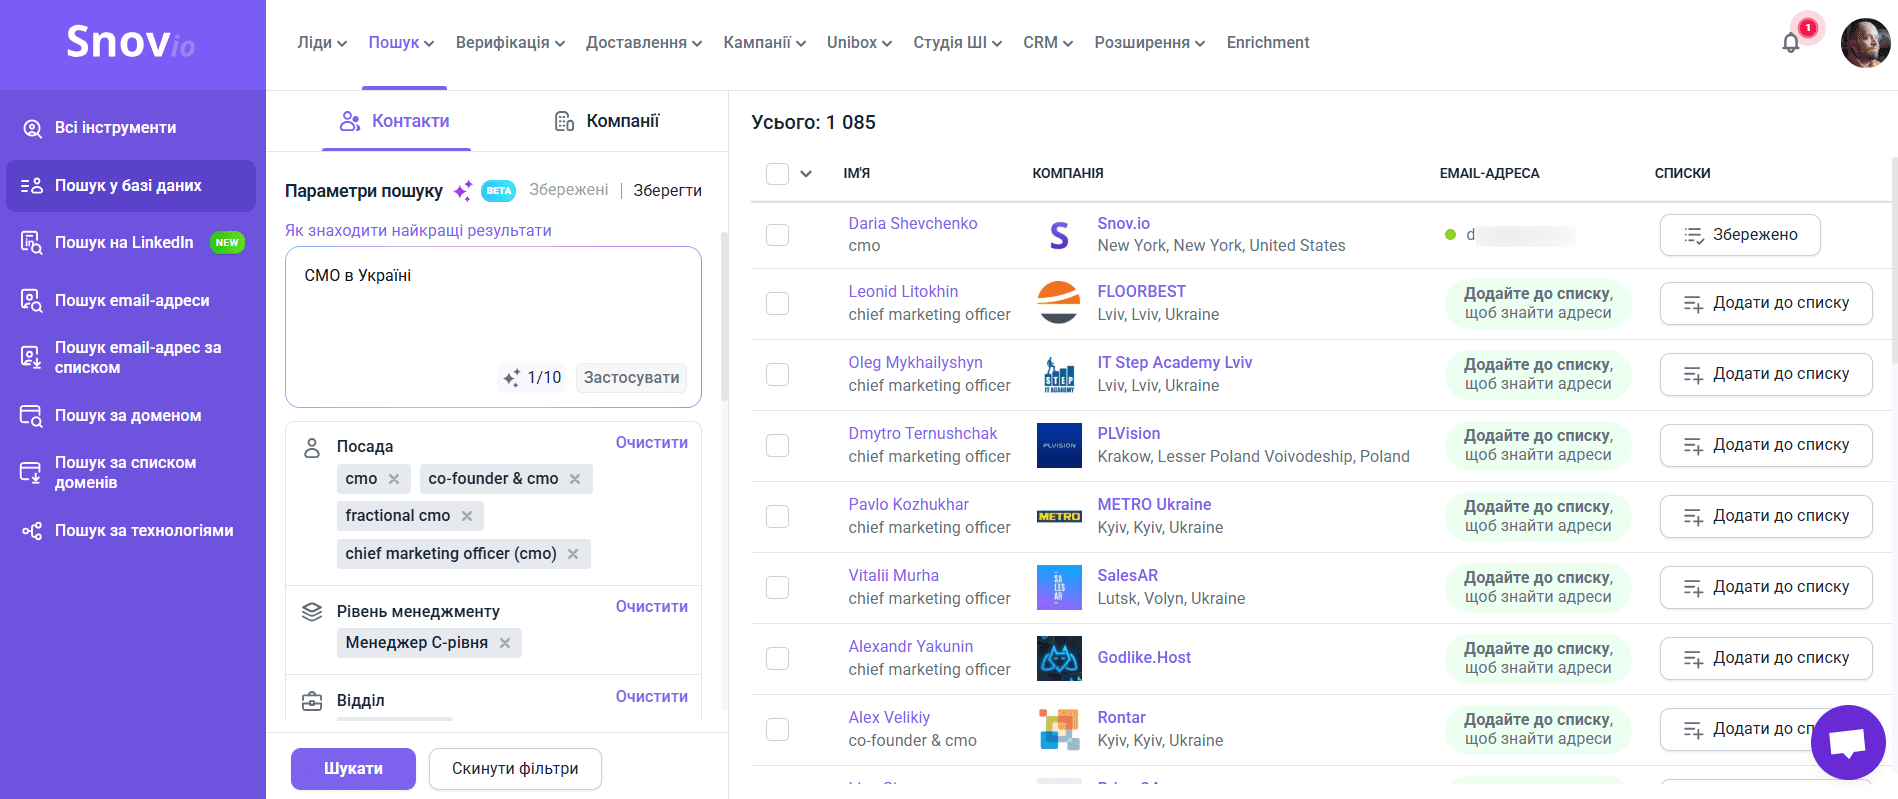
Task: Open domain list search in sidebar
Action: (x=131, y=472)
